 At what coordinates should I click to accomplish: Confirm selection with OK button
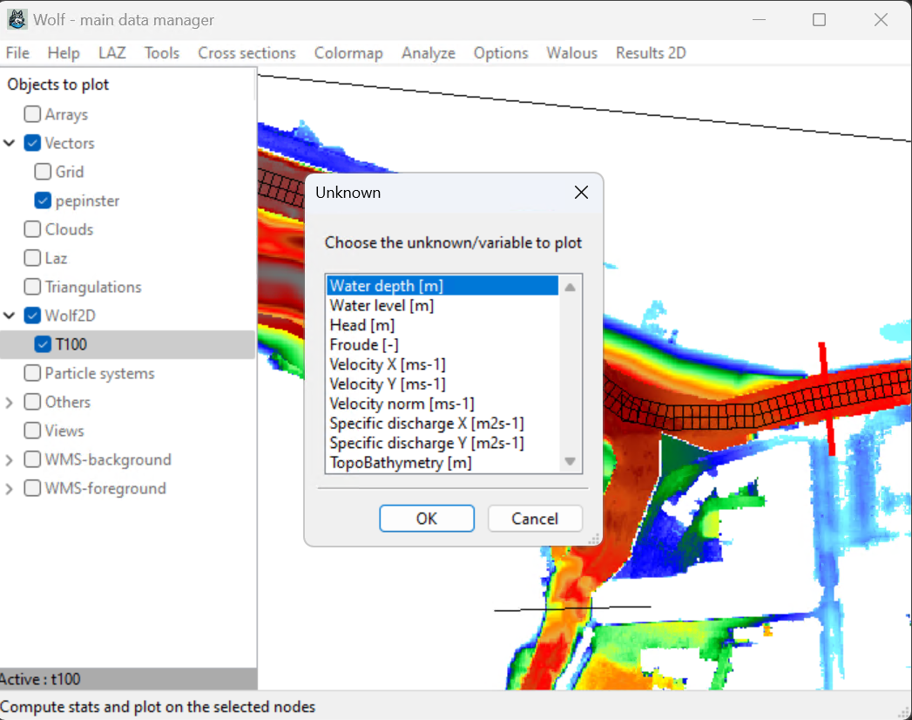(x=427, y=518)
